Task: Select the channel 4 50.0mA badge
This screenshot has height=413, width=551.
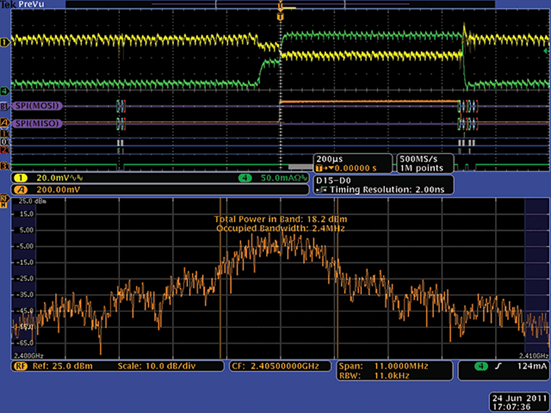Action: (245, 178)
